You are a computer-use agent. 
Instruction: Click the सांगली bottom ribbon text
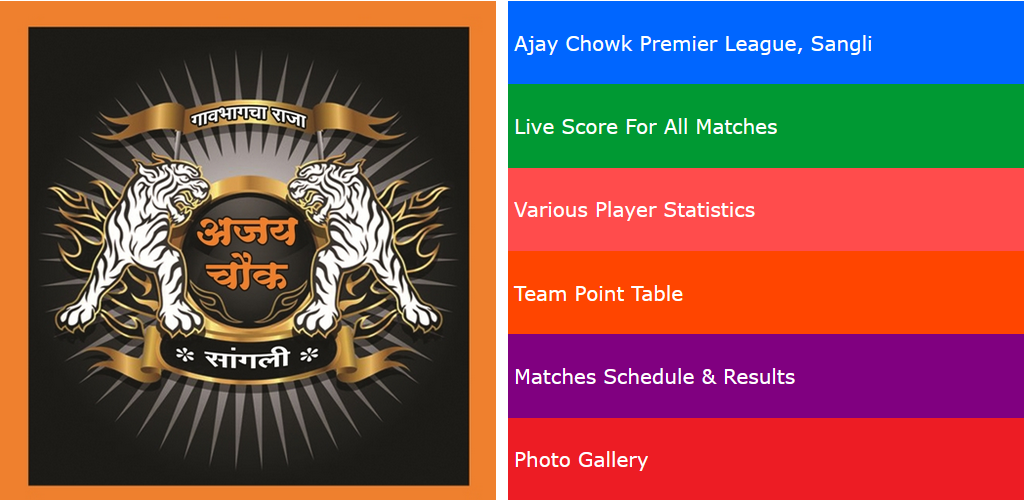point(248,358)
